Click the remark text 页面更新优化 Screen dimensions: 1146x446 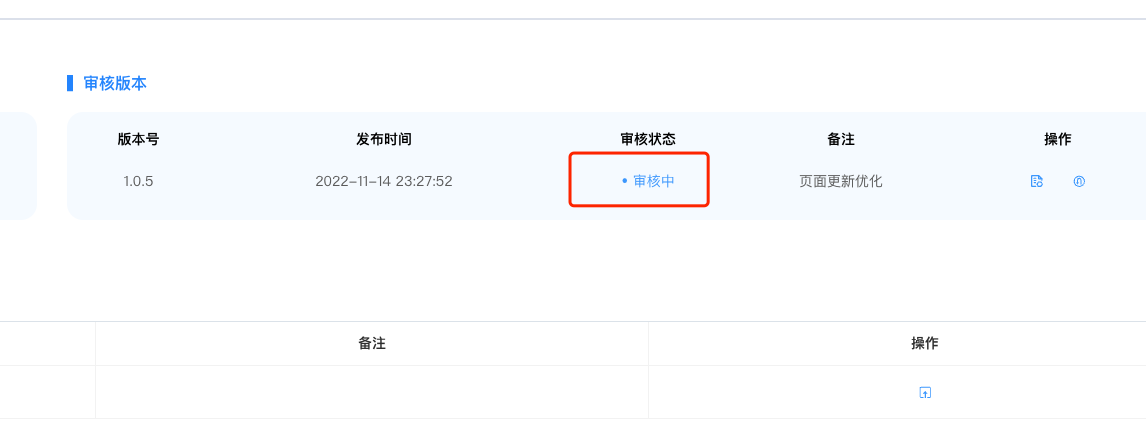pyautogui.click(x=841, y=181)
